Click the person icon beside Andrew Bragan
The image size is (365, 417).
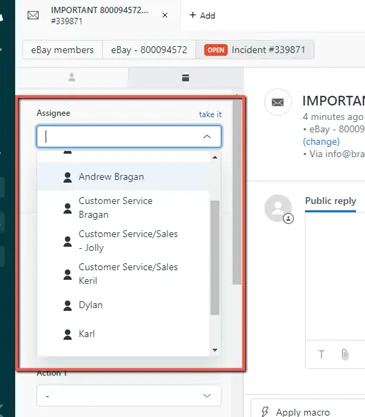coord(68,177)
